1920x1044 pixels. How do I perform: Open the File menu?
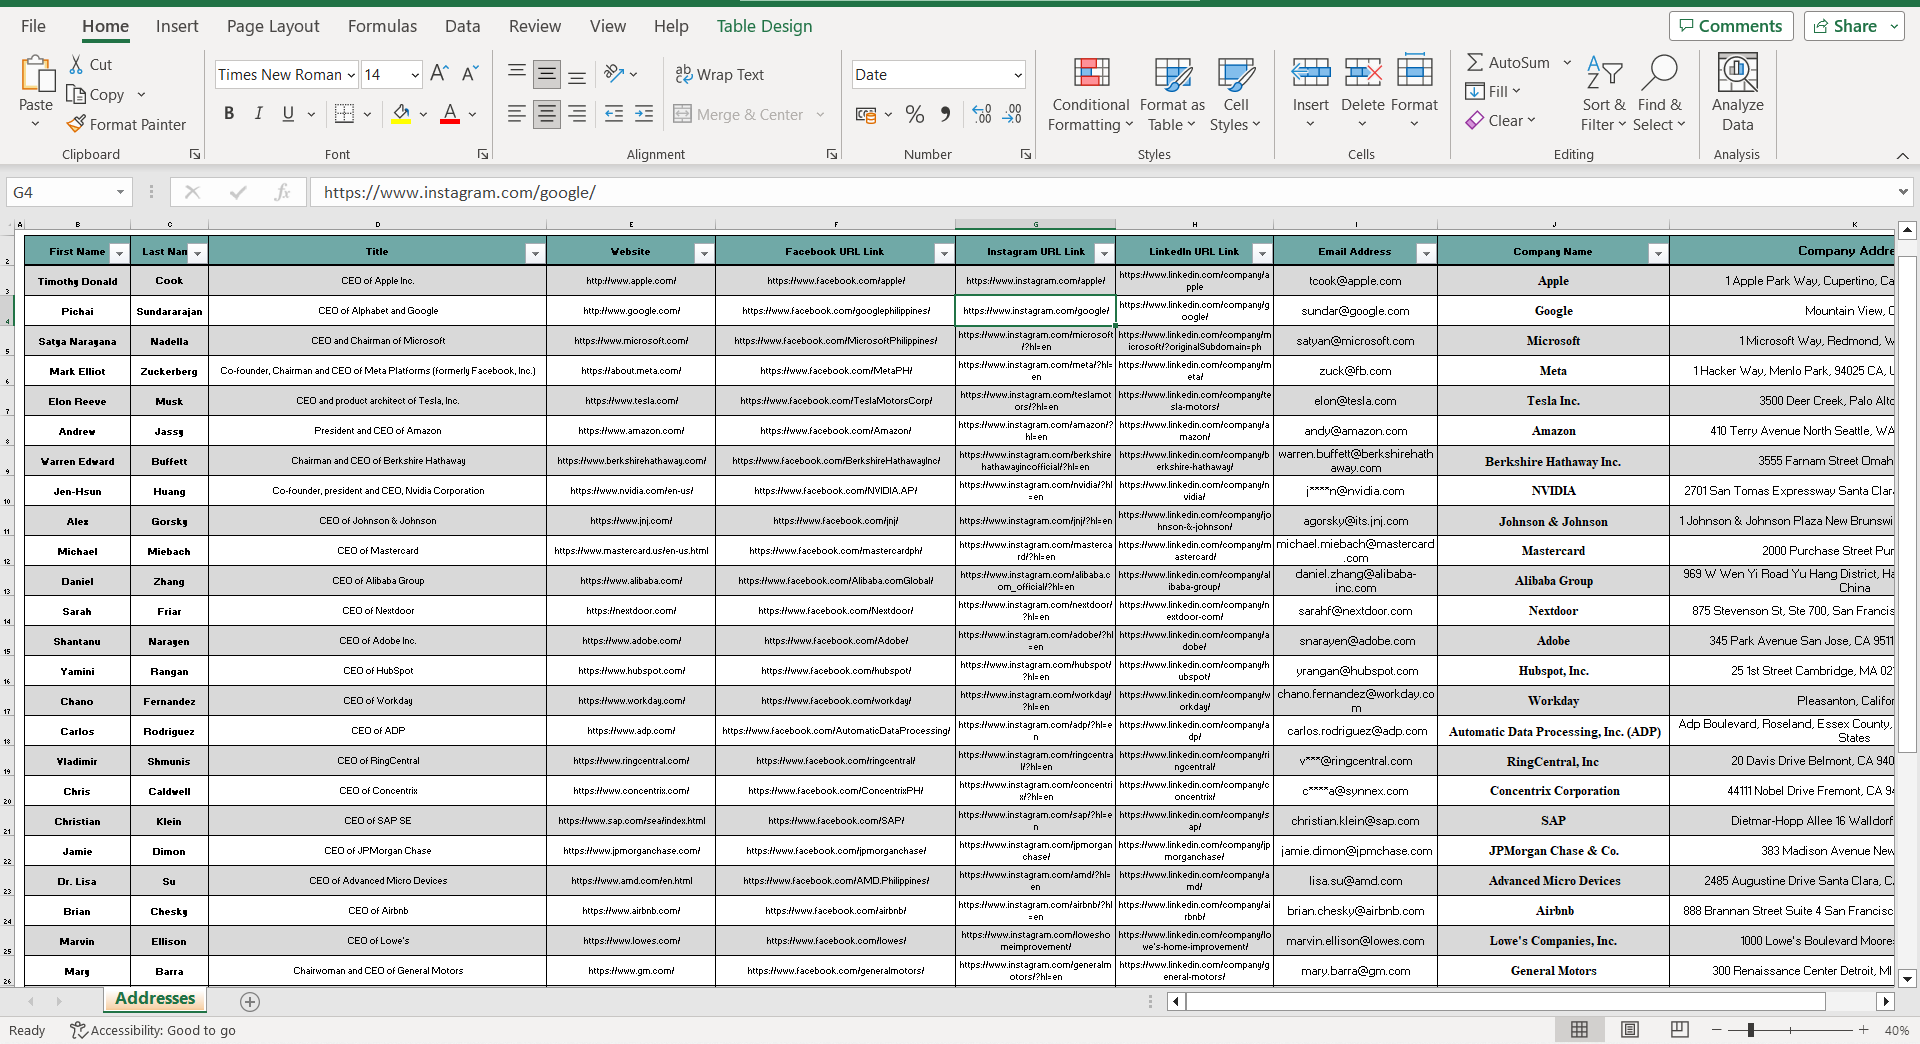coord(33,26)
